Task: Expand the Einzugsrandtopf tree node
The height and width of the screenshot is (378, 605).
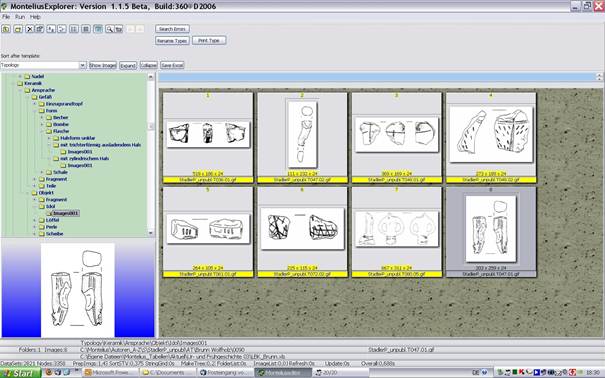Action: tap(34, 104)
